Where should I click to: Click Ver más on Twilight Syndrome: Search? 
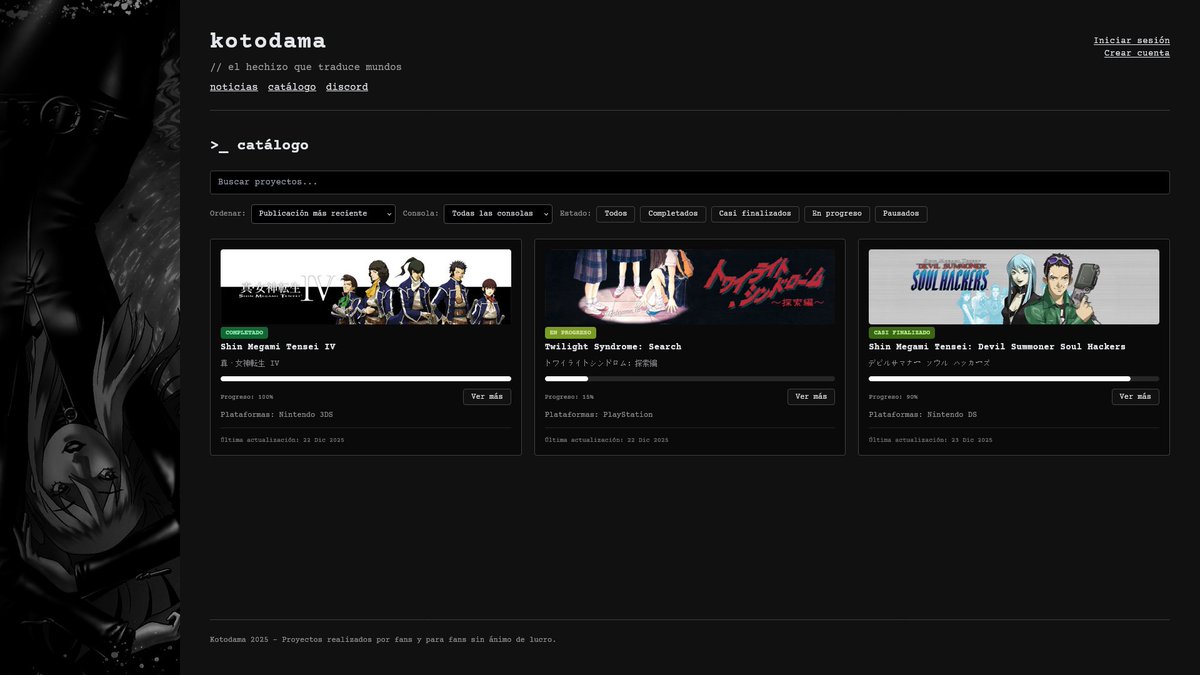coord(811,397)
